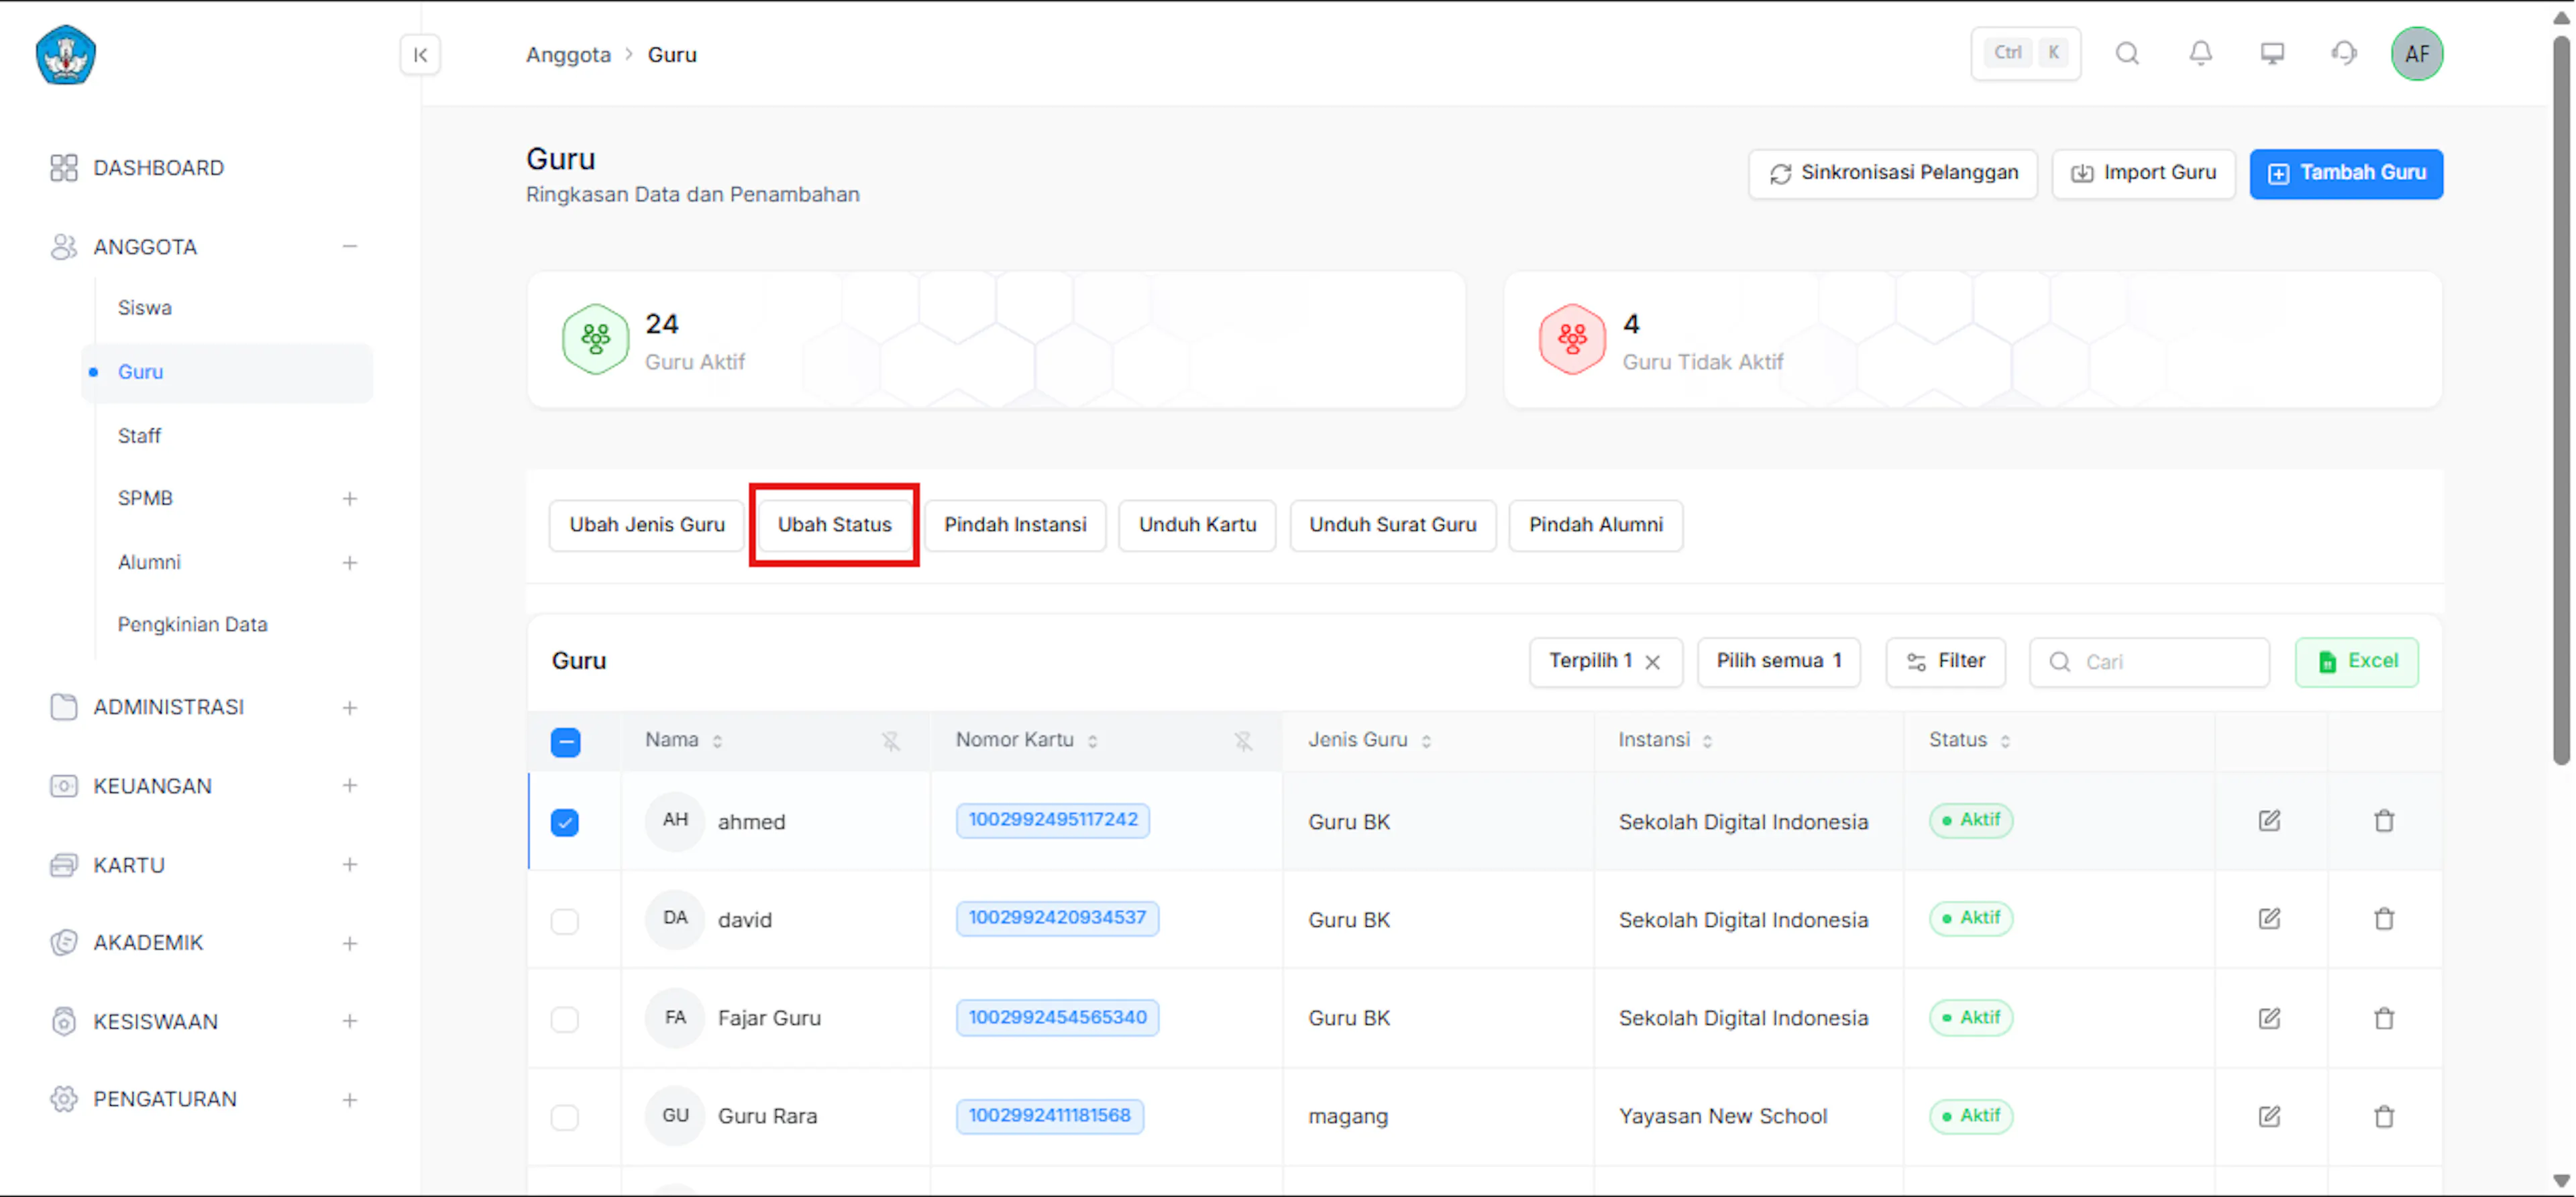
Task: Sort by the Jenis Guru column
Action: tap(1426, 741)
